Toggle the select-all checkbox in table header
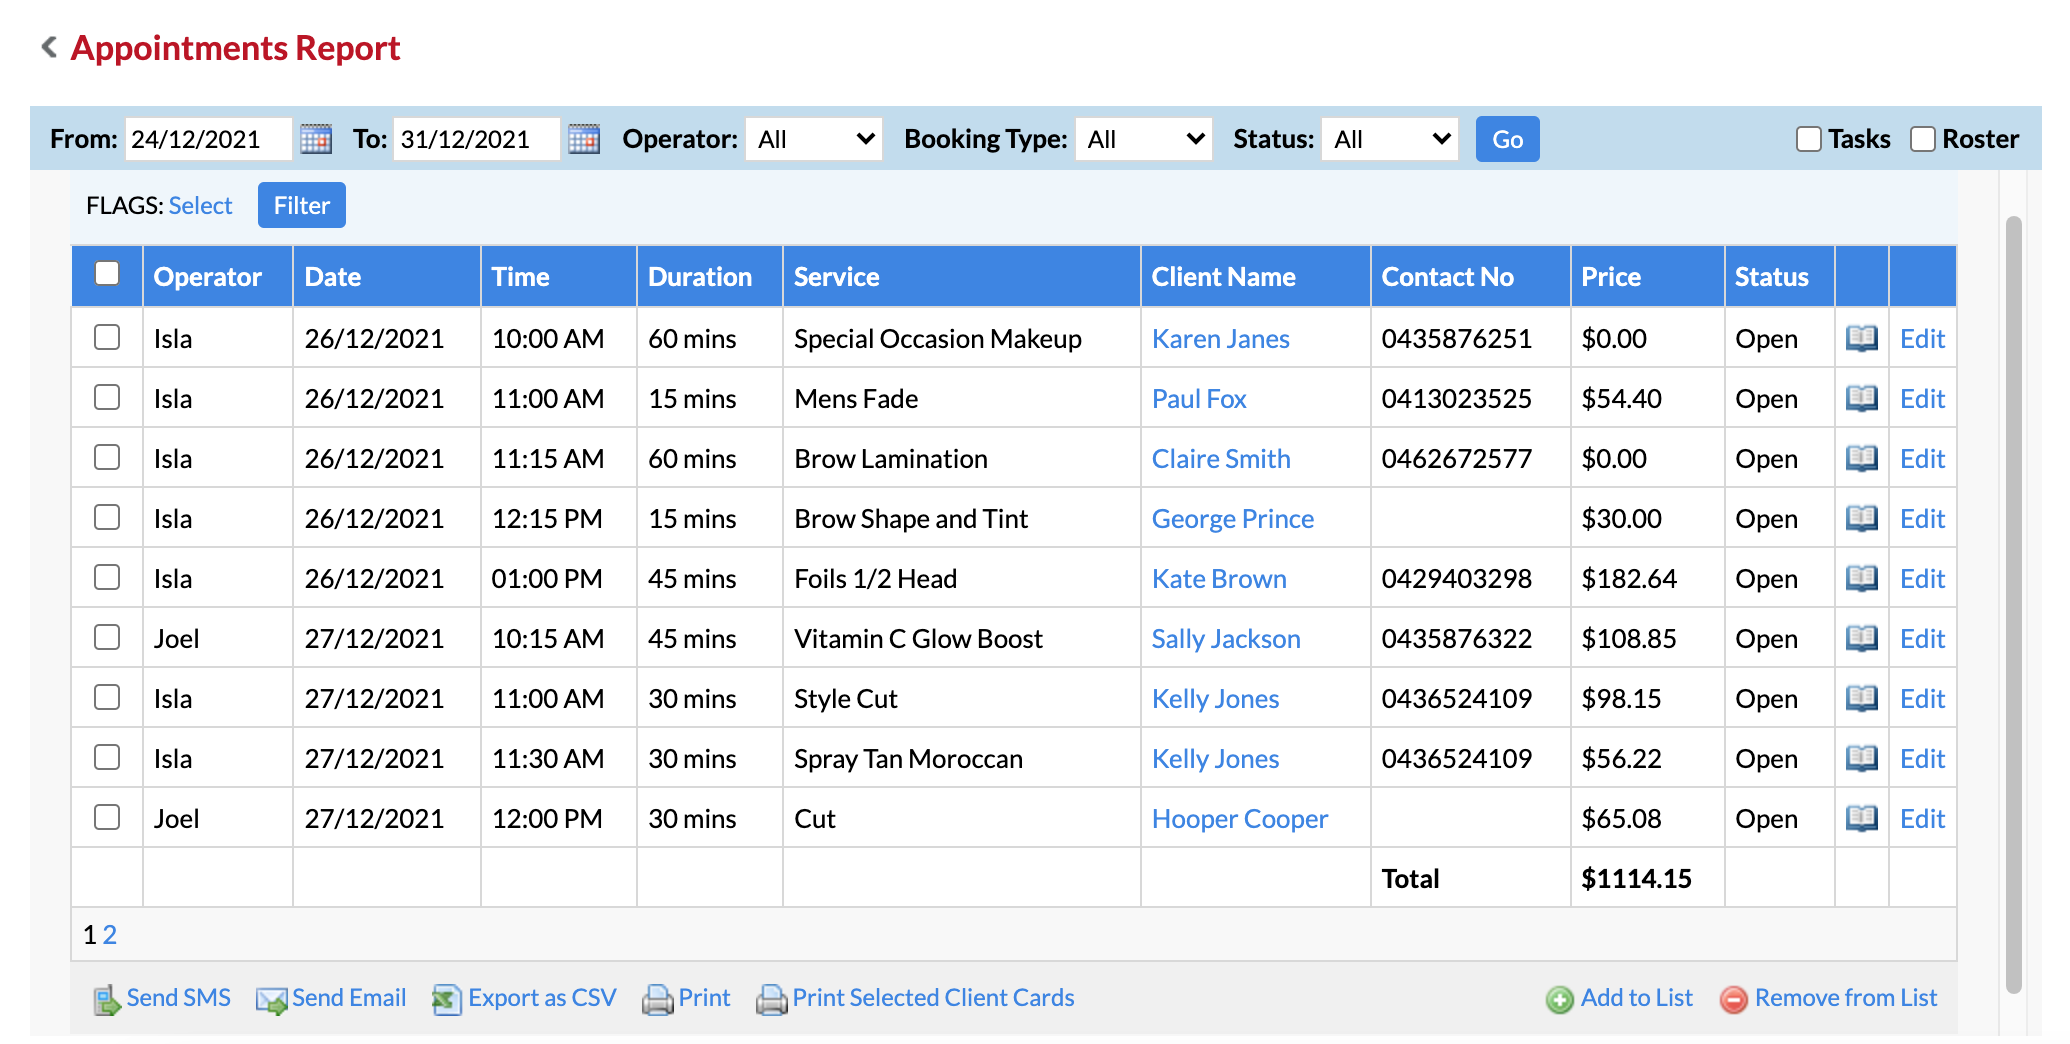This screenshot has width=2070, height=1044. 107,273
